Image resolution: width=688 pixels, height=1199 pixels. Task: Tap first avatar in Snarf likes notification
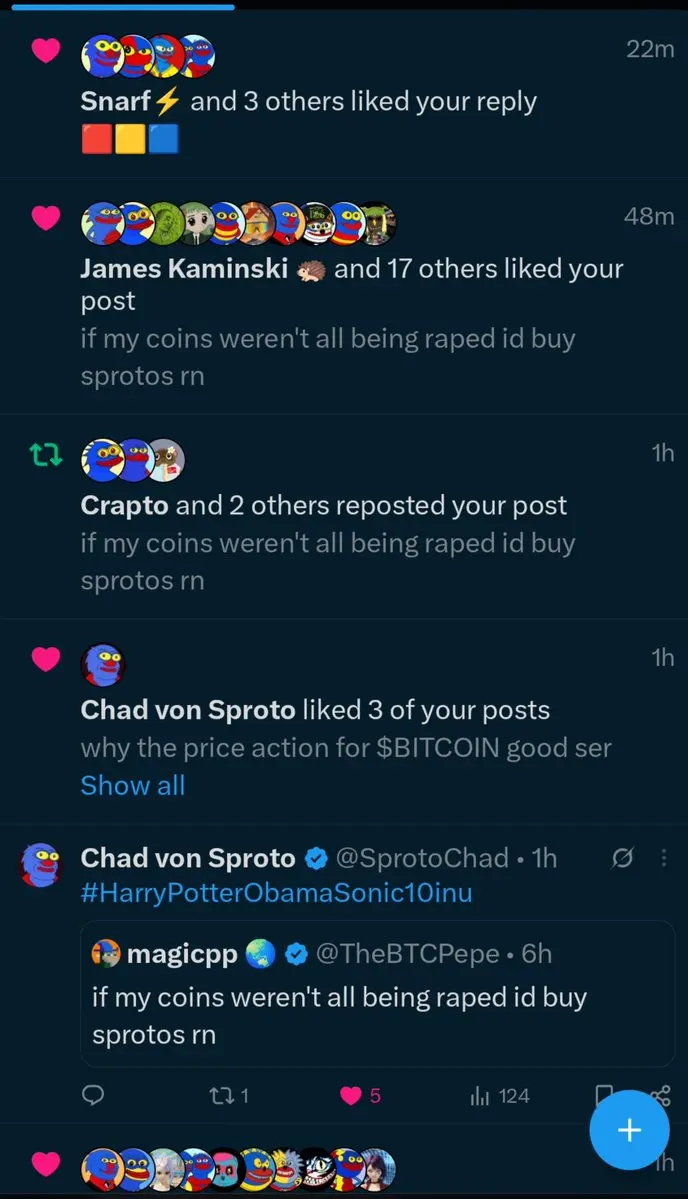(103, 57)
